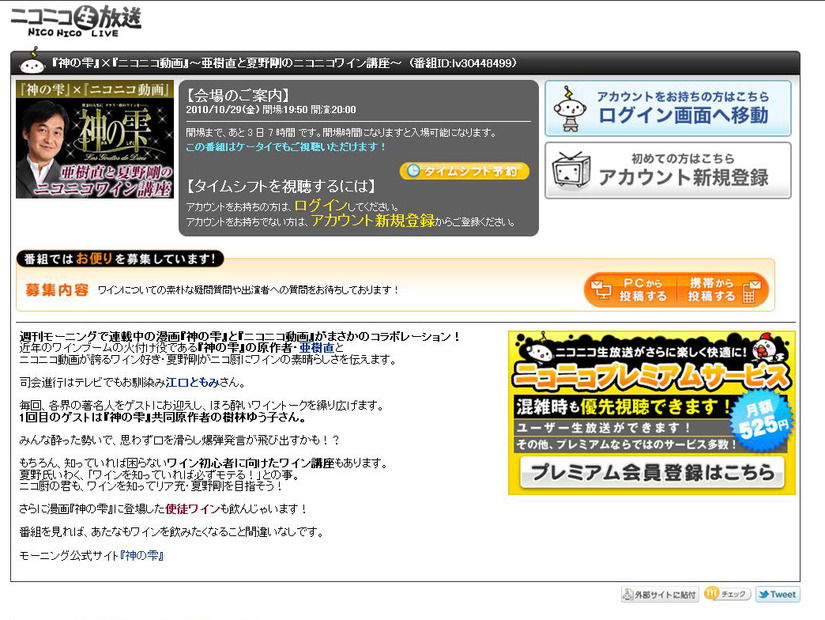Click 携帯から投稿する button
The height and width of the screenshot is (620, 825).
723,289
